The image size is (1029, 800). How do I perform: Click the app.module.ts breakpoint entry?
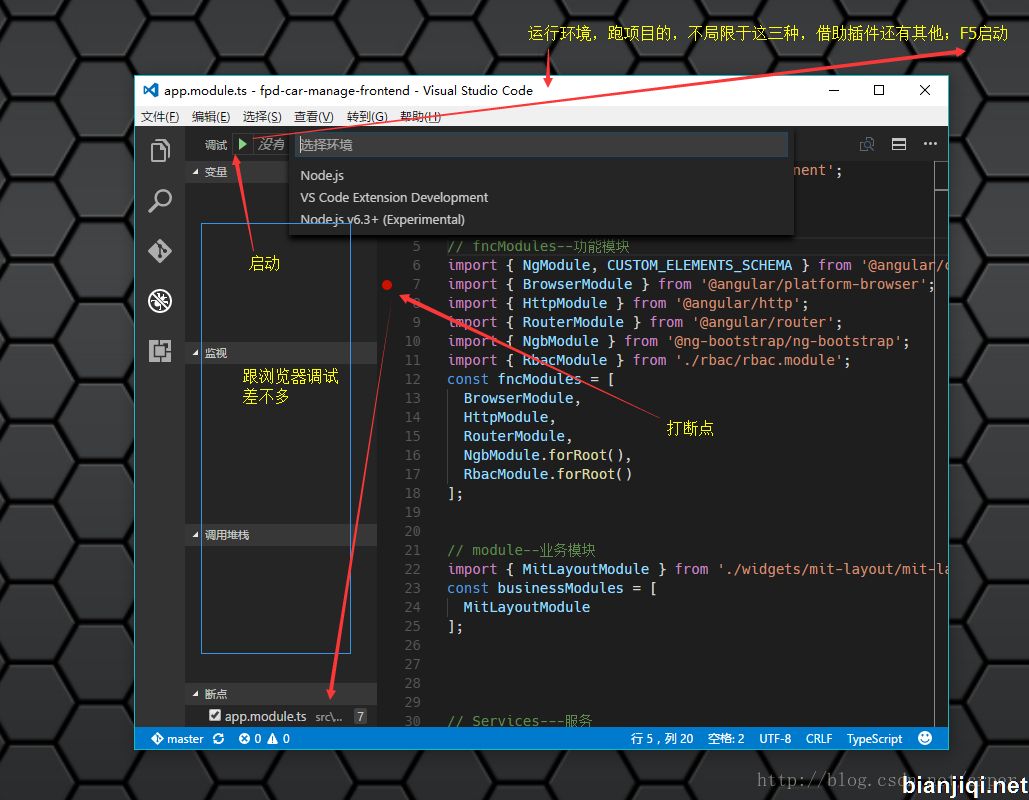(x=282, y=716)
